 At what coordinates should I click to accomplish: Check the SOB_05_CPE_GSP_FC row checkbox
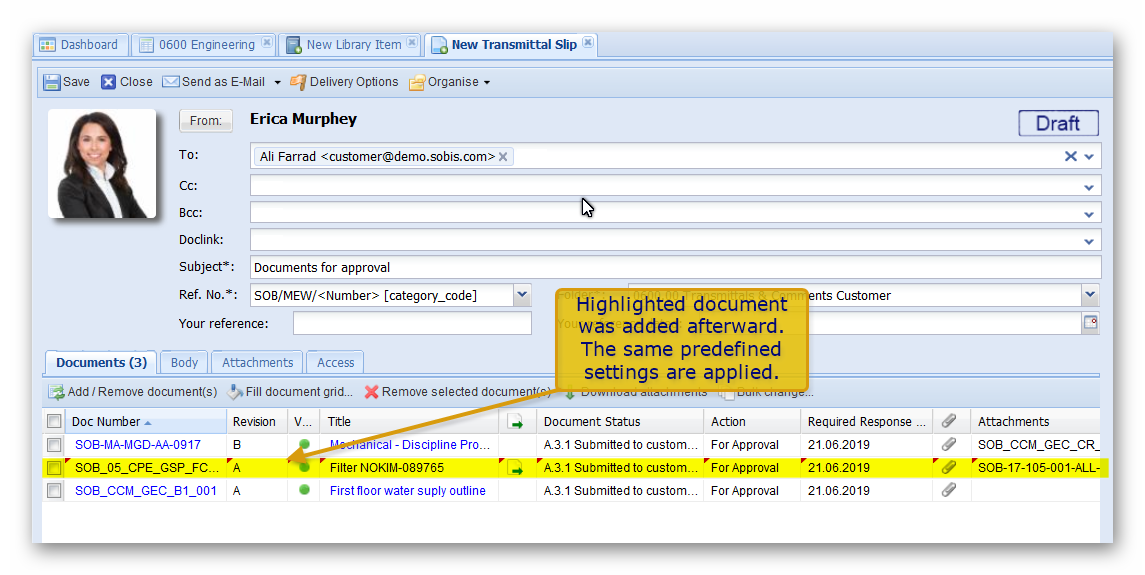pos(54,468)
